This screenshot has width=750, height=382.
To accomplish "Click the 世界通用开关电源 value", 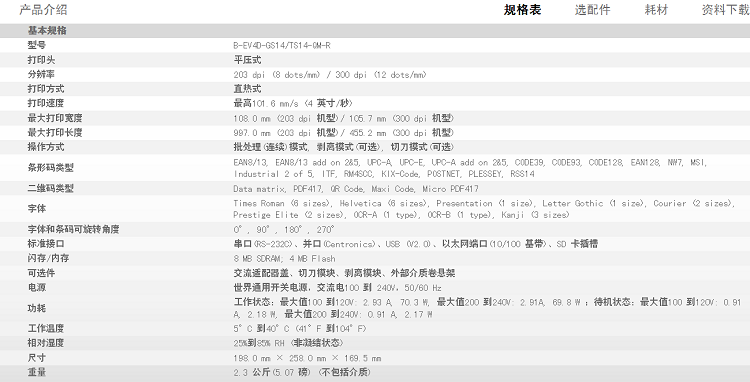I will (x=338, y=288).
